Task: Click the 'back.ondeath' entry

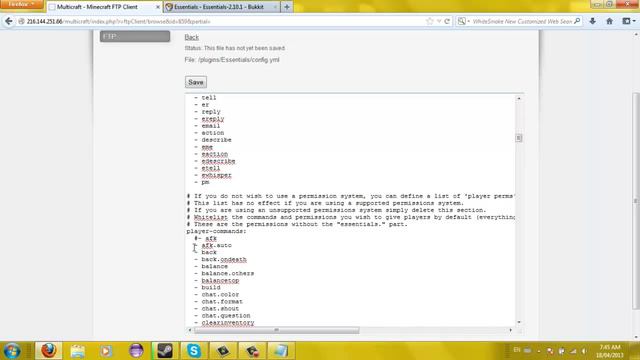Action: 224,260
